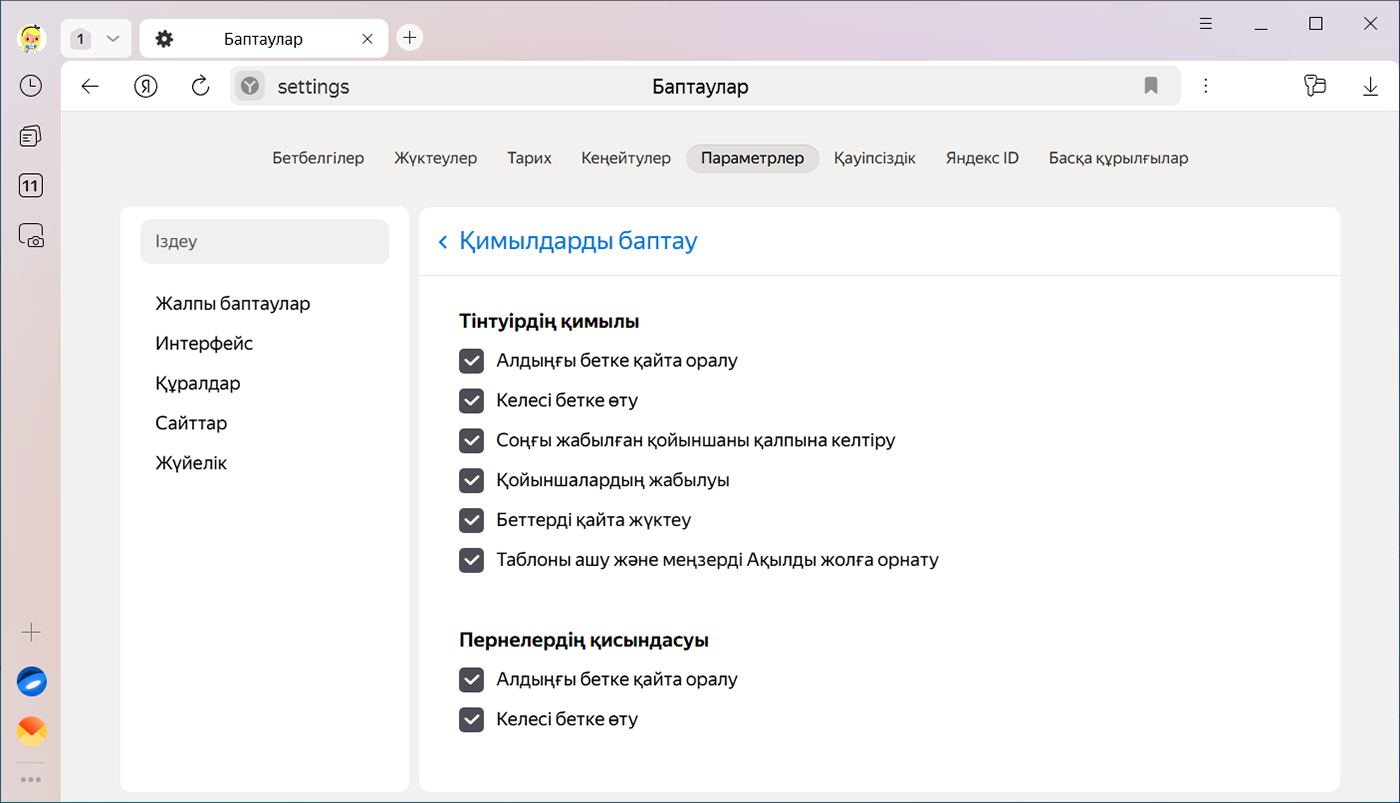1400x803 pixels.
Task: Toggle the "Беттерді қайта жүктеу" checkbox
Action: point(471,521)
